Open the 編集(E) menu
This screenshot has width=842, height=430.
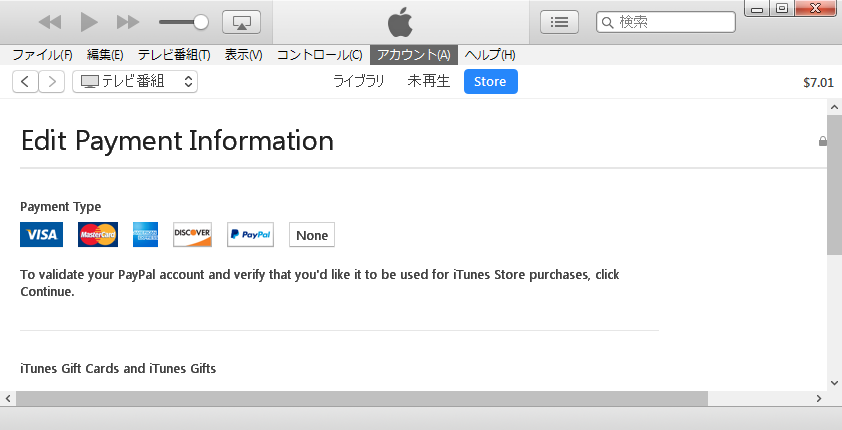click(105, 55)
